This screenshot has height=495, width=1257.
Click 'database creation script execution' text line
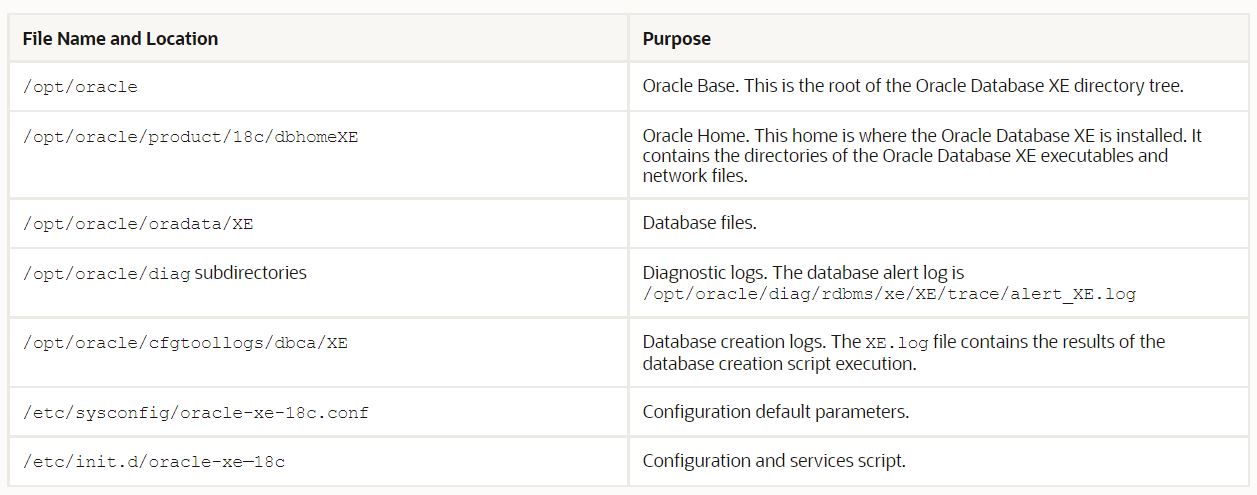coord(780,362)
